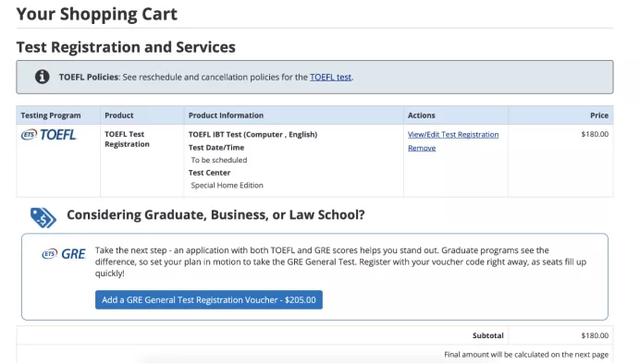Click the Considering Graduate, Business, or Law School heading
This screenshot has width=640, height=364.
[x=216, y=215]
